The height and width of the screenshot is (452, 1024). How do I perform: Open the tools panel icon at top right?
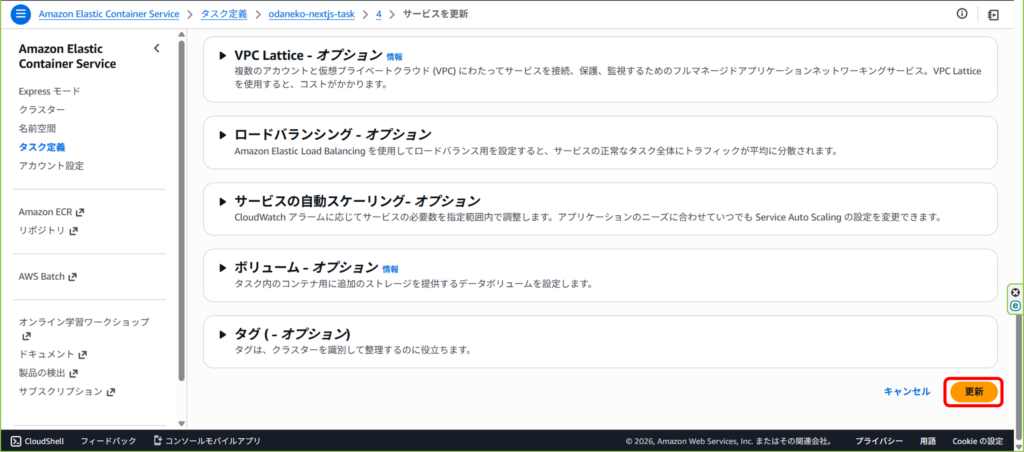993,15
